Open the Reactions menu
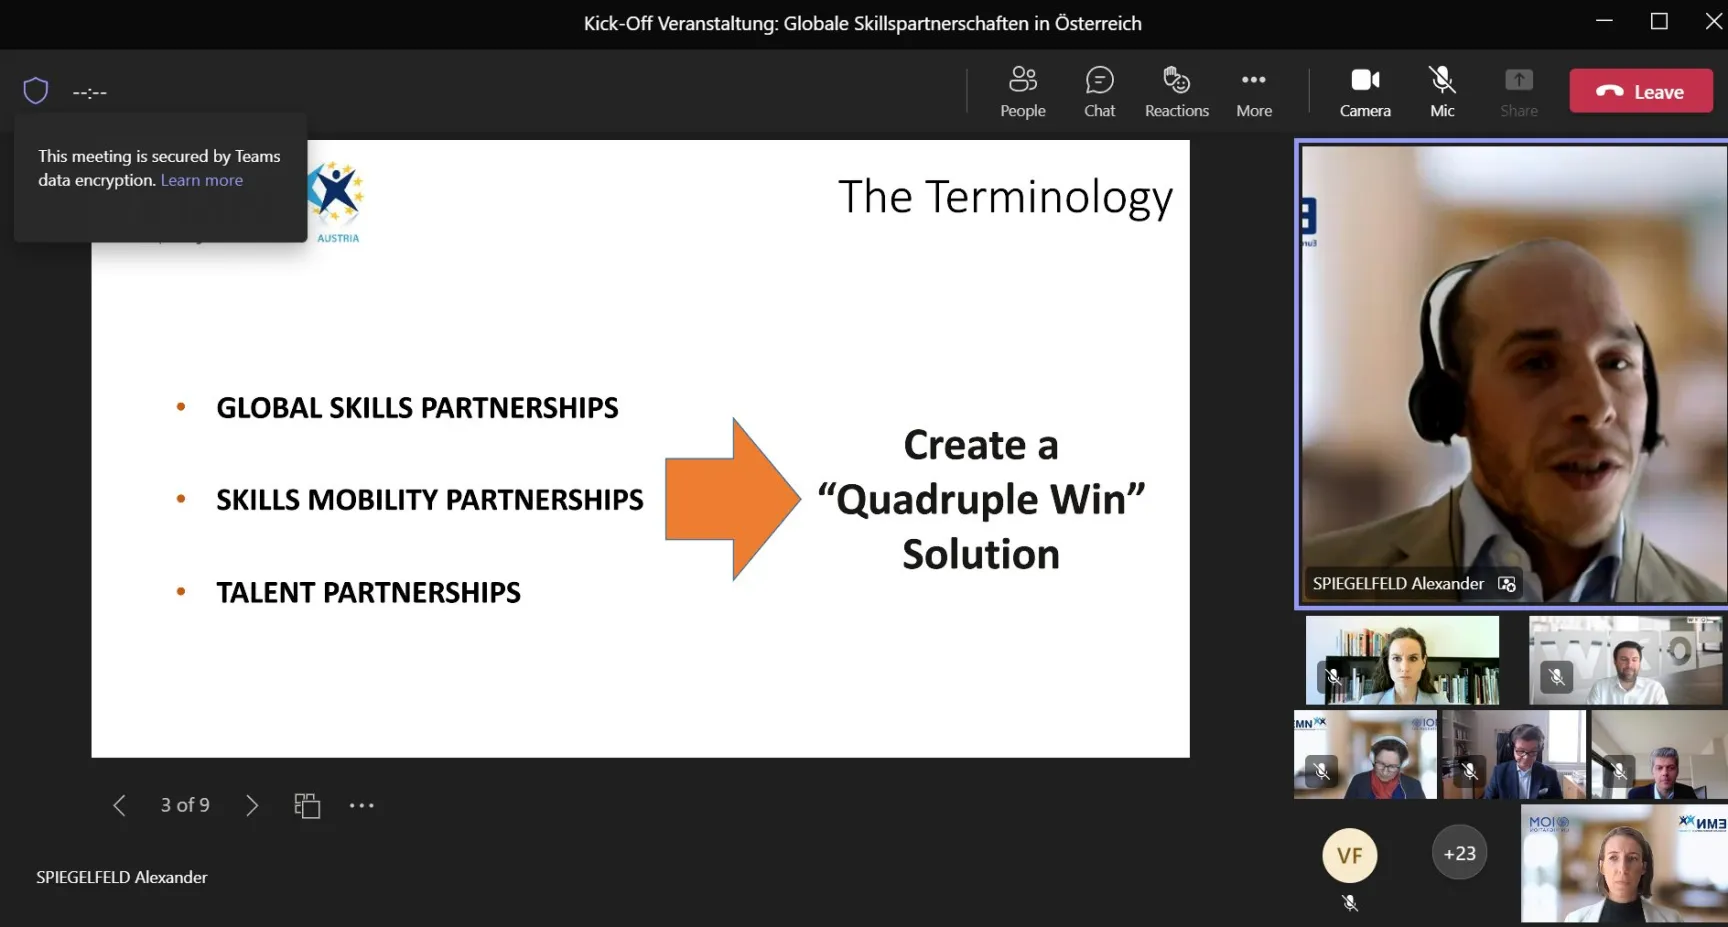This screenshot has width=1728, height=927. pyautogui.click(x=1176, y=91)
